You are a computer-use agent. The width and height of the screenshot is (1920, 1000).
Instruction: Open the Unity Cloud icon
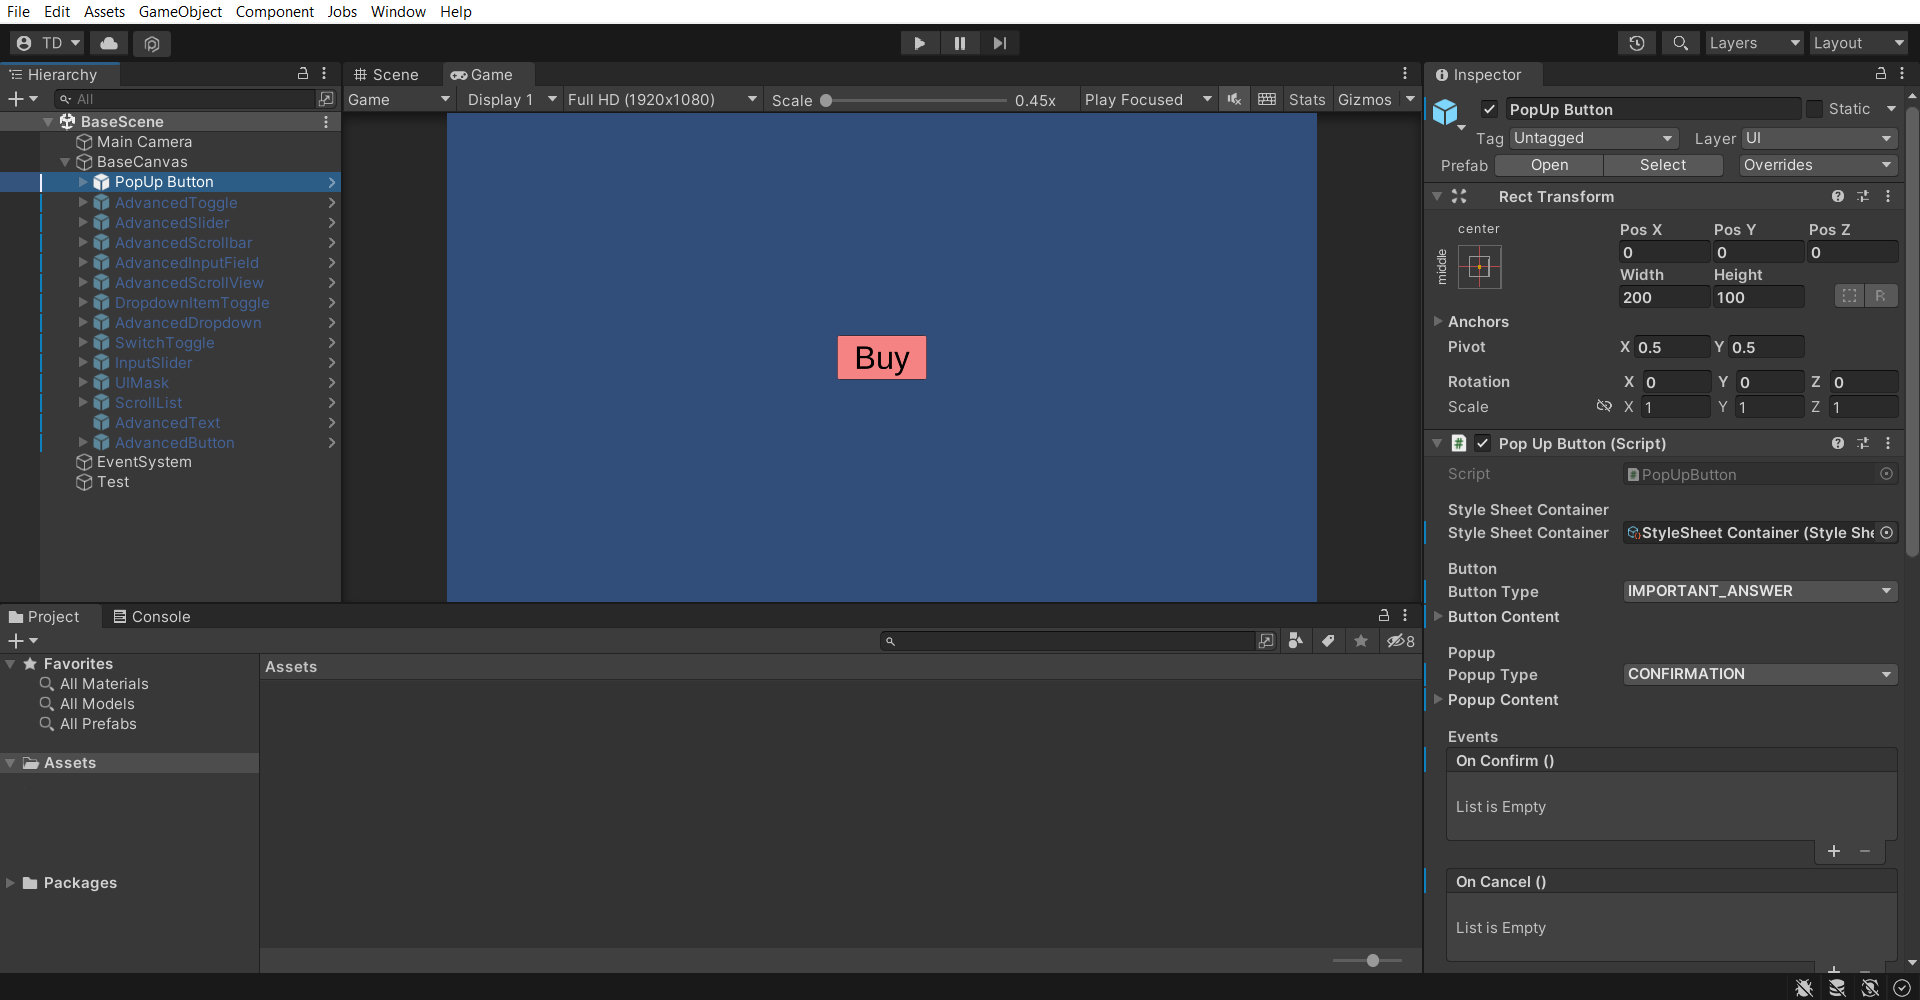point(109,43)
